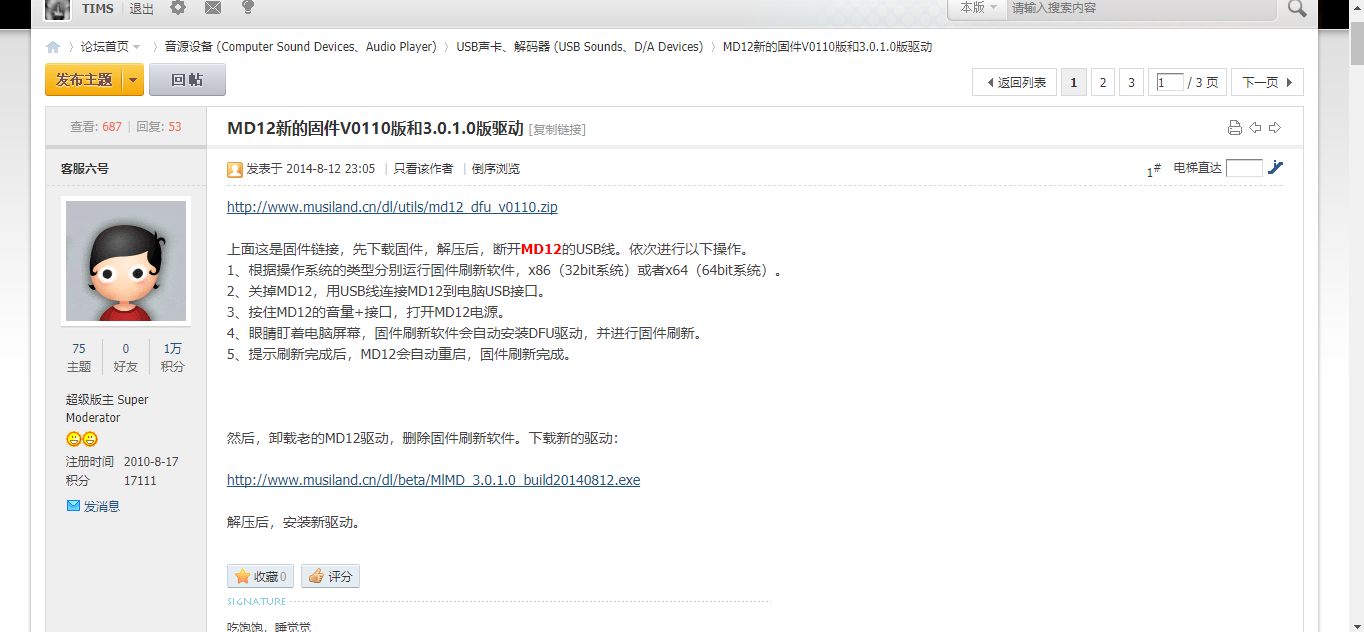Go to previous thread via left arrow icon
This screenshot has height=632, width=1364.
click(1256, 127)
